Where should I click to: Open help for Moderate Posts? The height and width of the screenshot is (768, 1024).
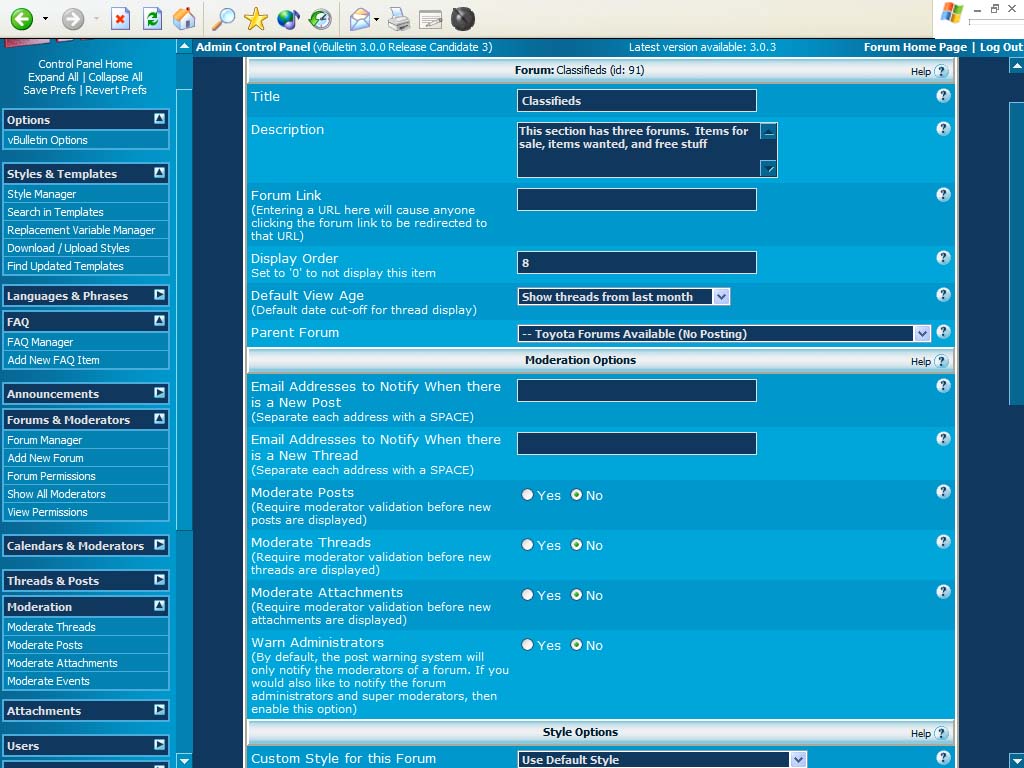(943, 492)
